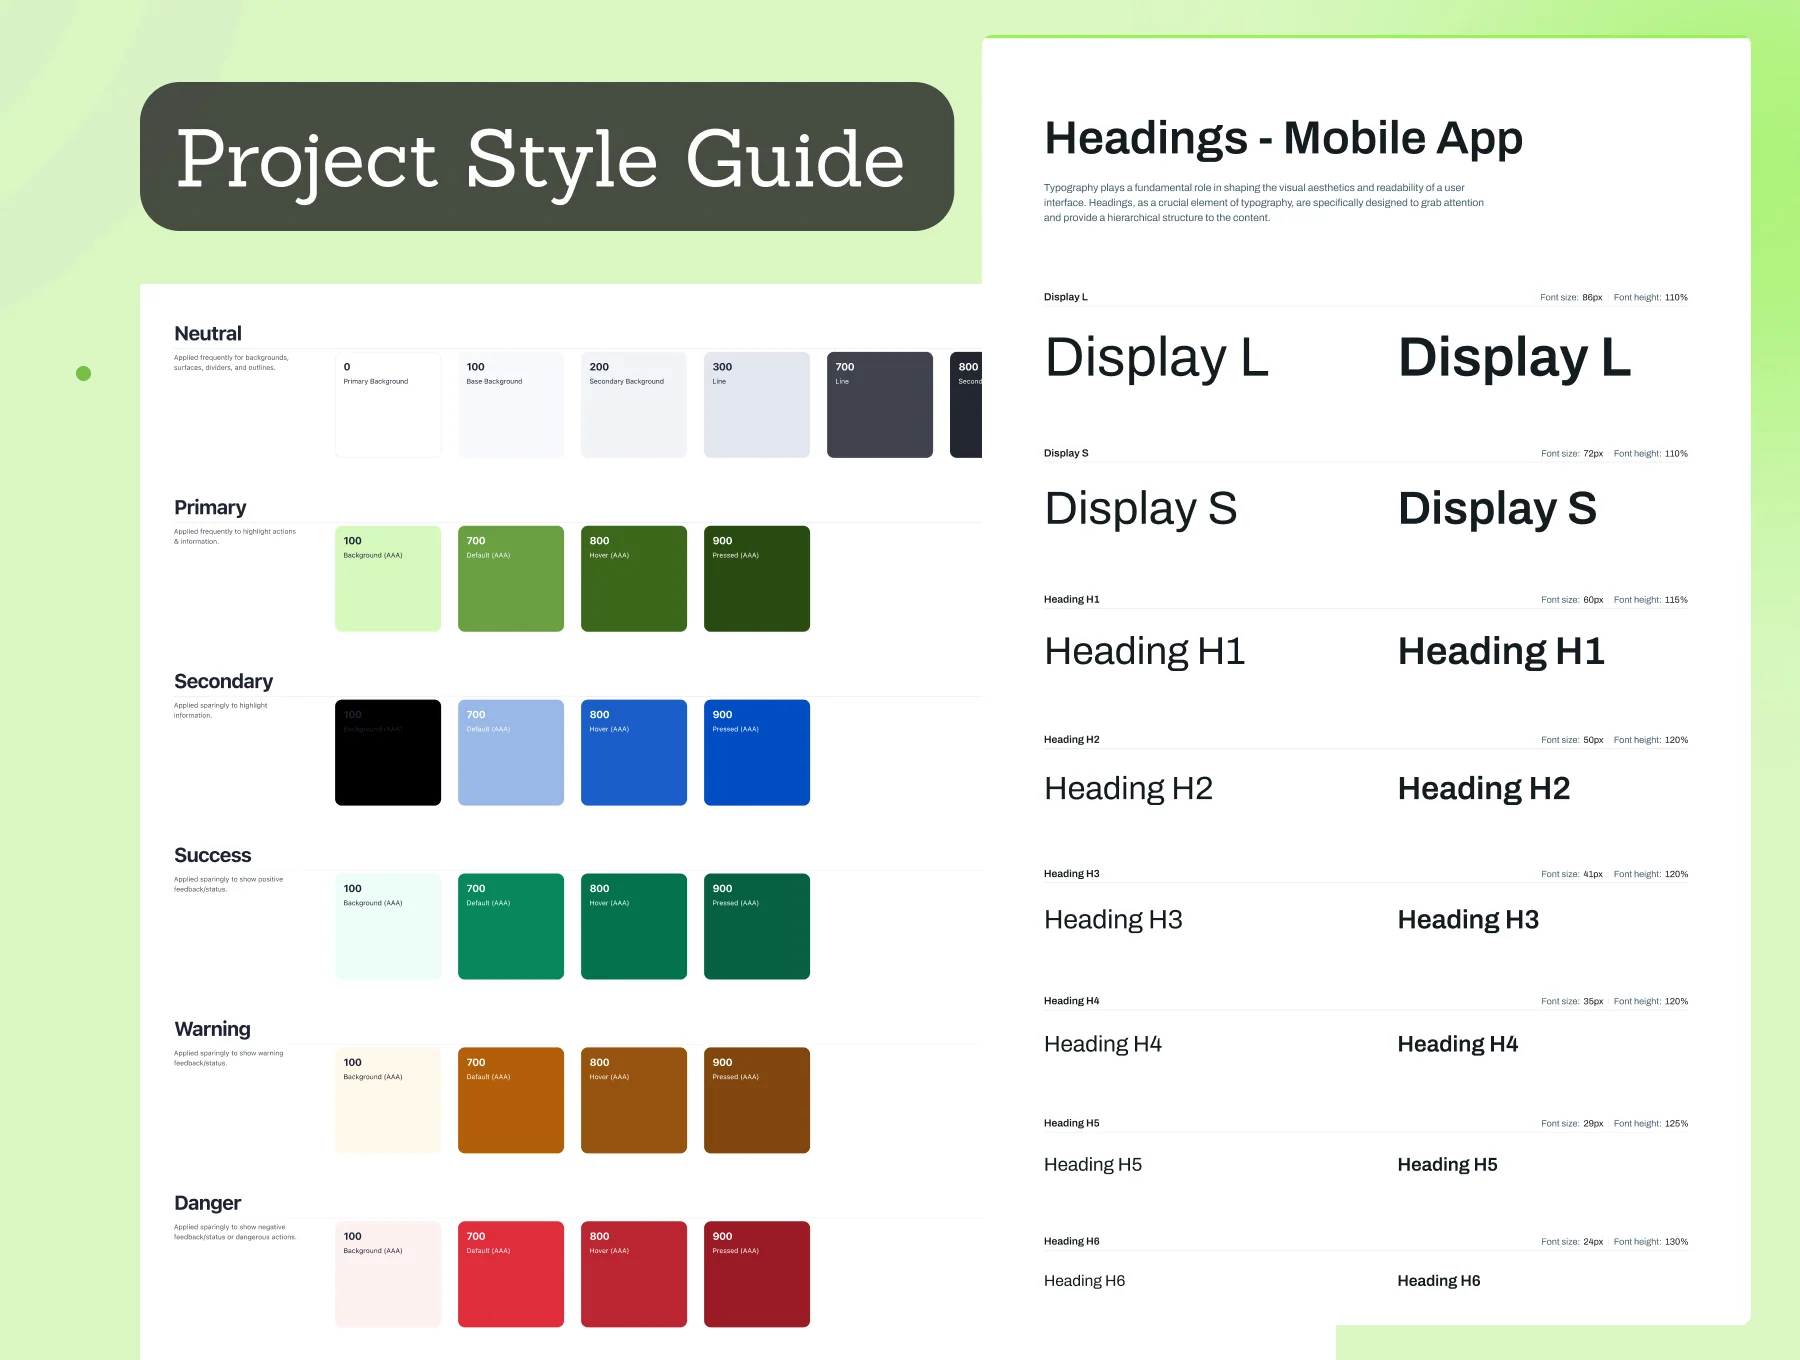Pick the Primary 800 Hover swatch
This screenshot has width=1800, height=1360.
(634, 579)
